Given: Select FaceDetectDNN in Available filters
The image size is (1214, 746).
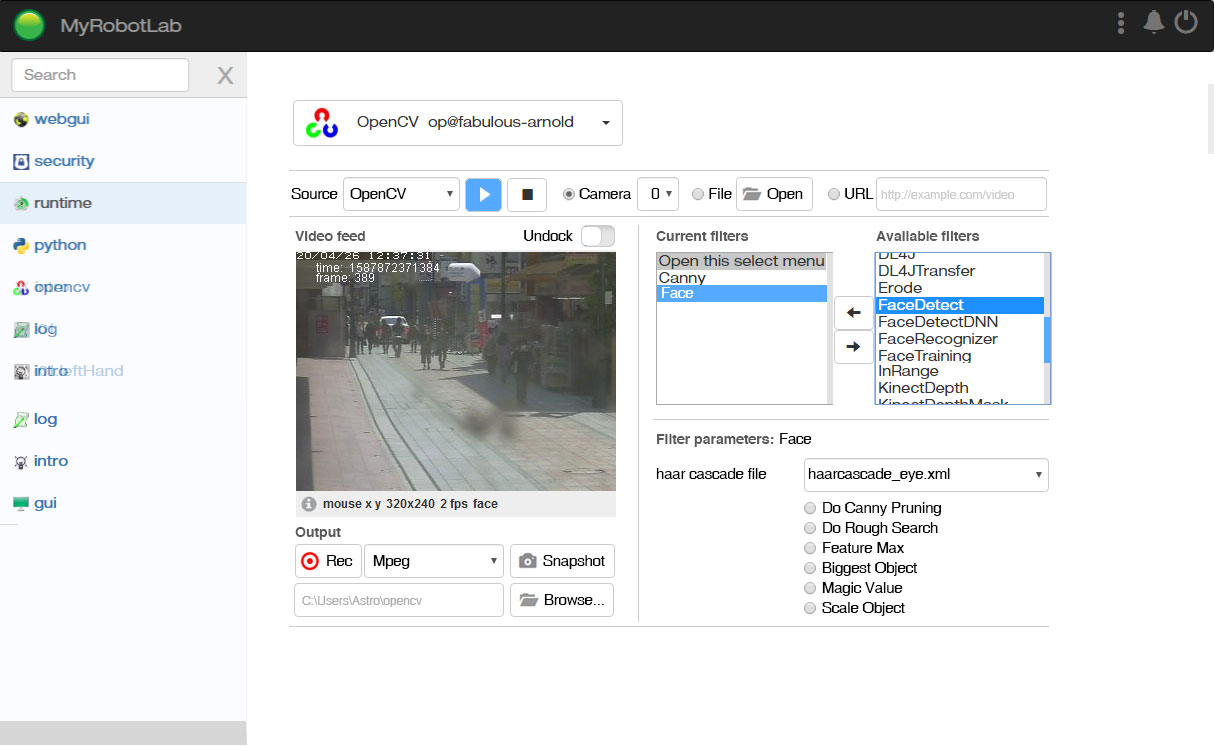Looking at the screenshot, I should tap(960, 322).
